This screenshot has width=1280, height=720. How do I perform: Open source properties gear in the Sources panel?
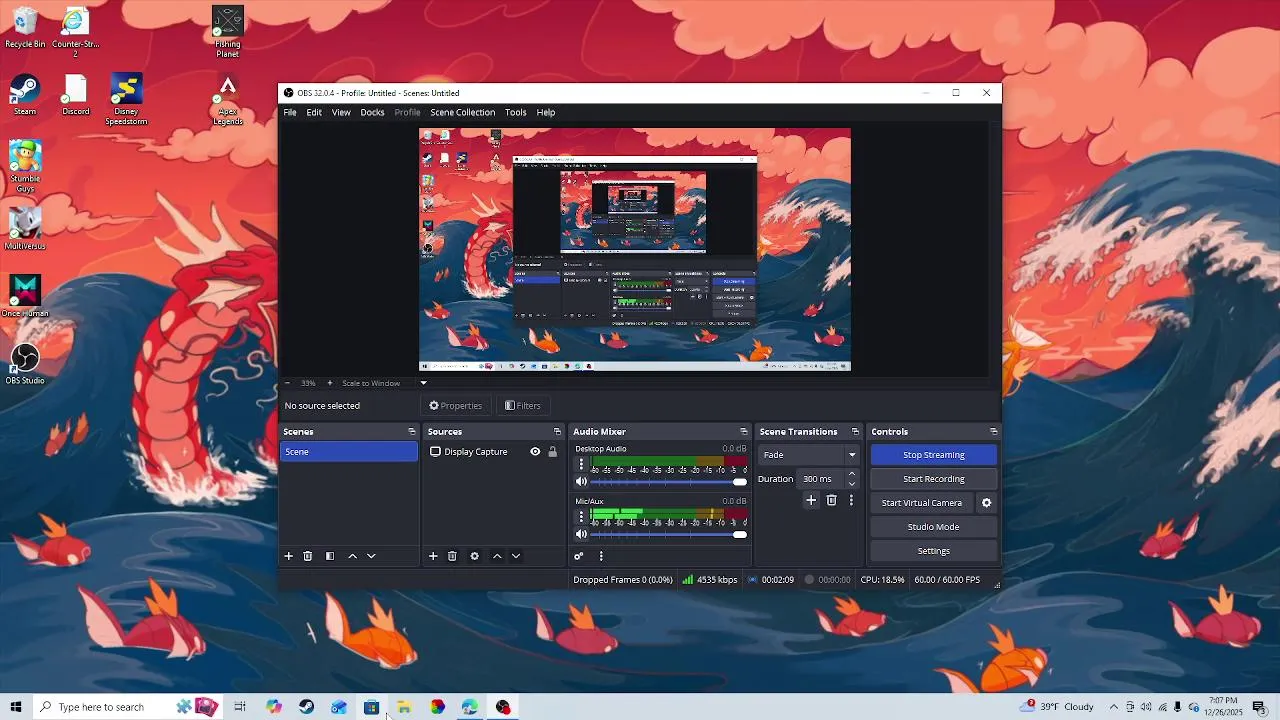(475, 556)
